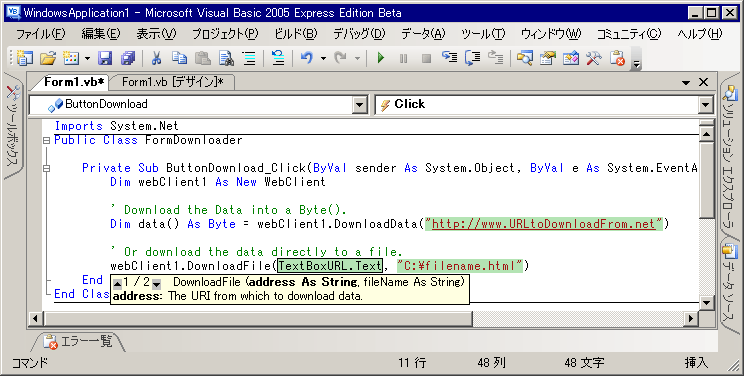
Task: Click the line-formatting icon left of Undo
Action: 278,58
